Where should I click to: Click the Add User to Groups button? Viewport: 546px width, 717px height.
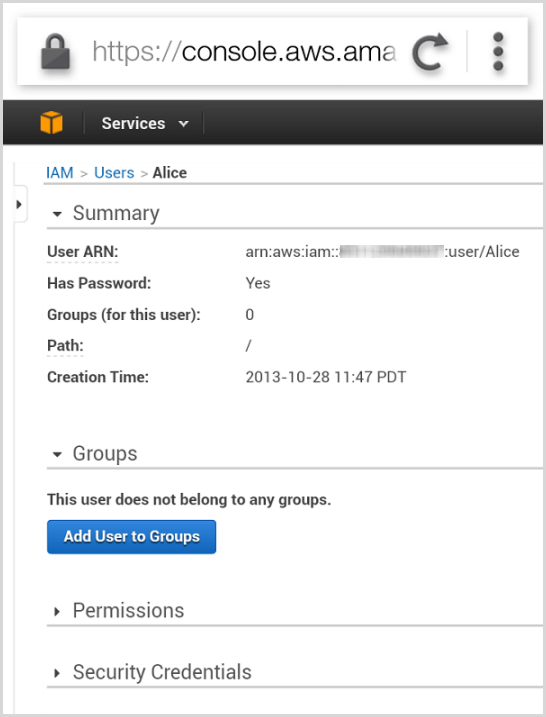pyautogui.click(x=131, y=536)
